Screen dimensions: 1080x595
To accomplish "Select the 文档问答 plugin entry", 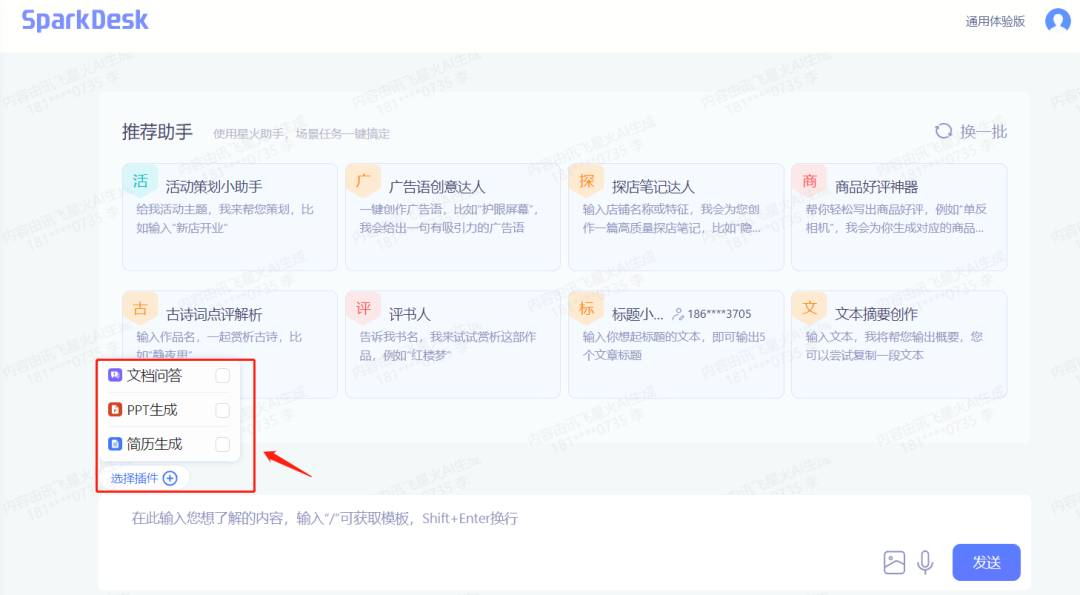I will point(169,375).
